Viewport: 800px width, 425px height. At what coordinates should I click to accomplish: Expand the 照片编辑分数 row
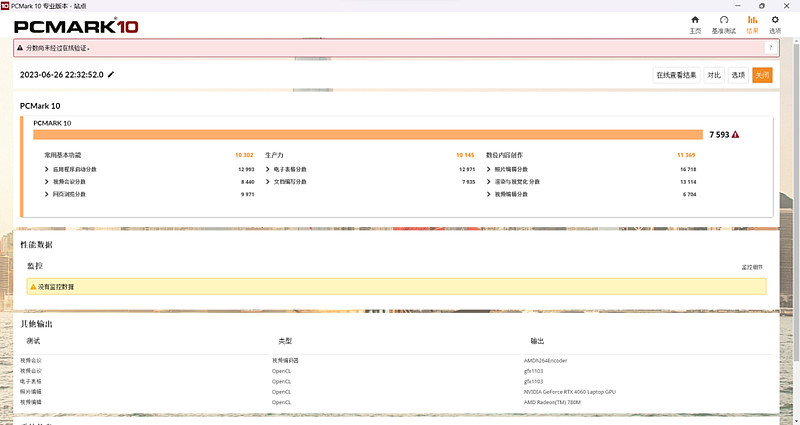[x=488, y=169]
